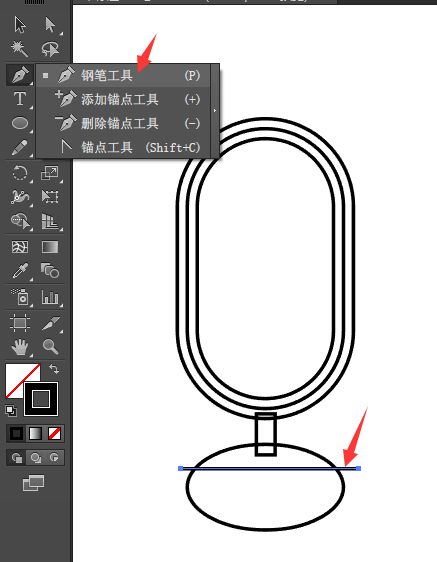Select the Shape Builder tool

pos(20,221)
